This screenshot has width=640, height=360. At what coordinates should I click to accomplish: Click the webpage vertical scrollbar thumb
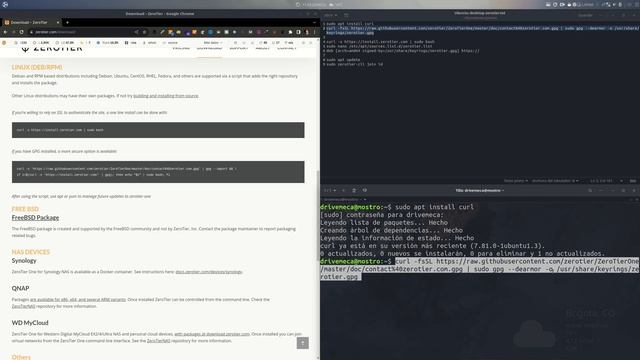click(x=318, y=215)
